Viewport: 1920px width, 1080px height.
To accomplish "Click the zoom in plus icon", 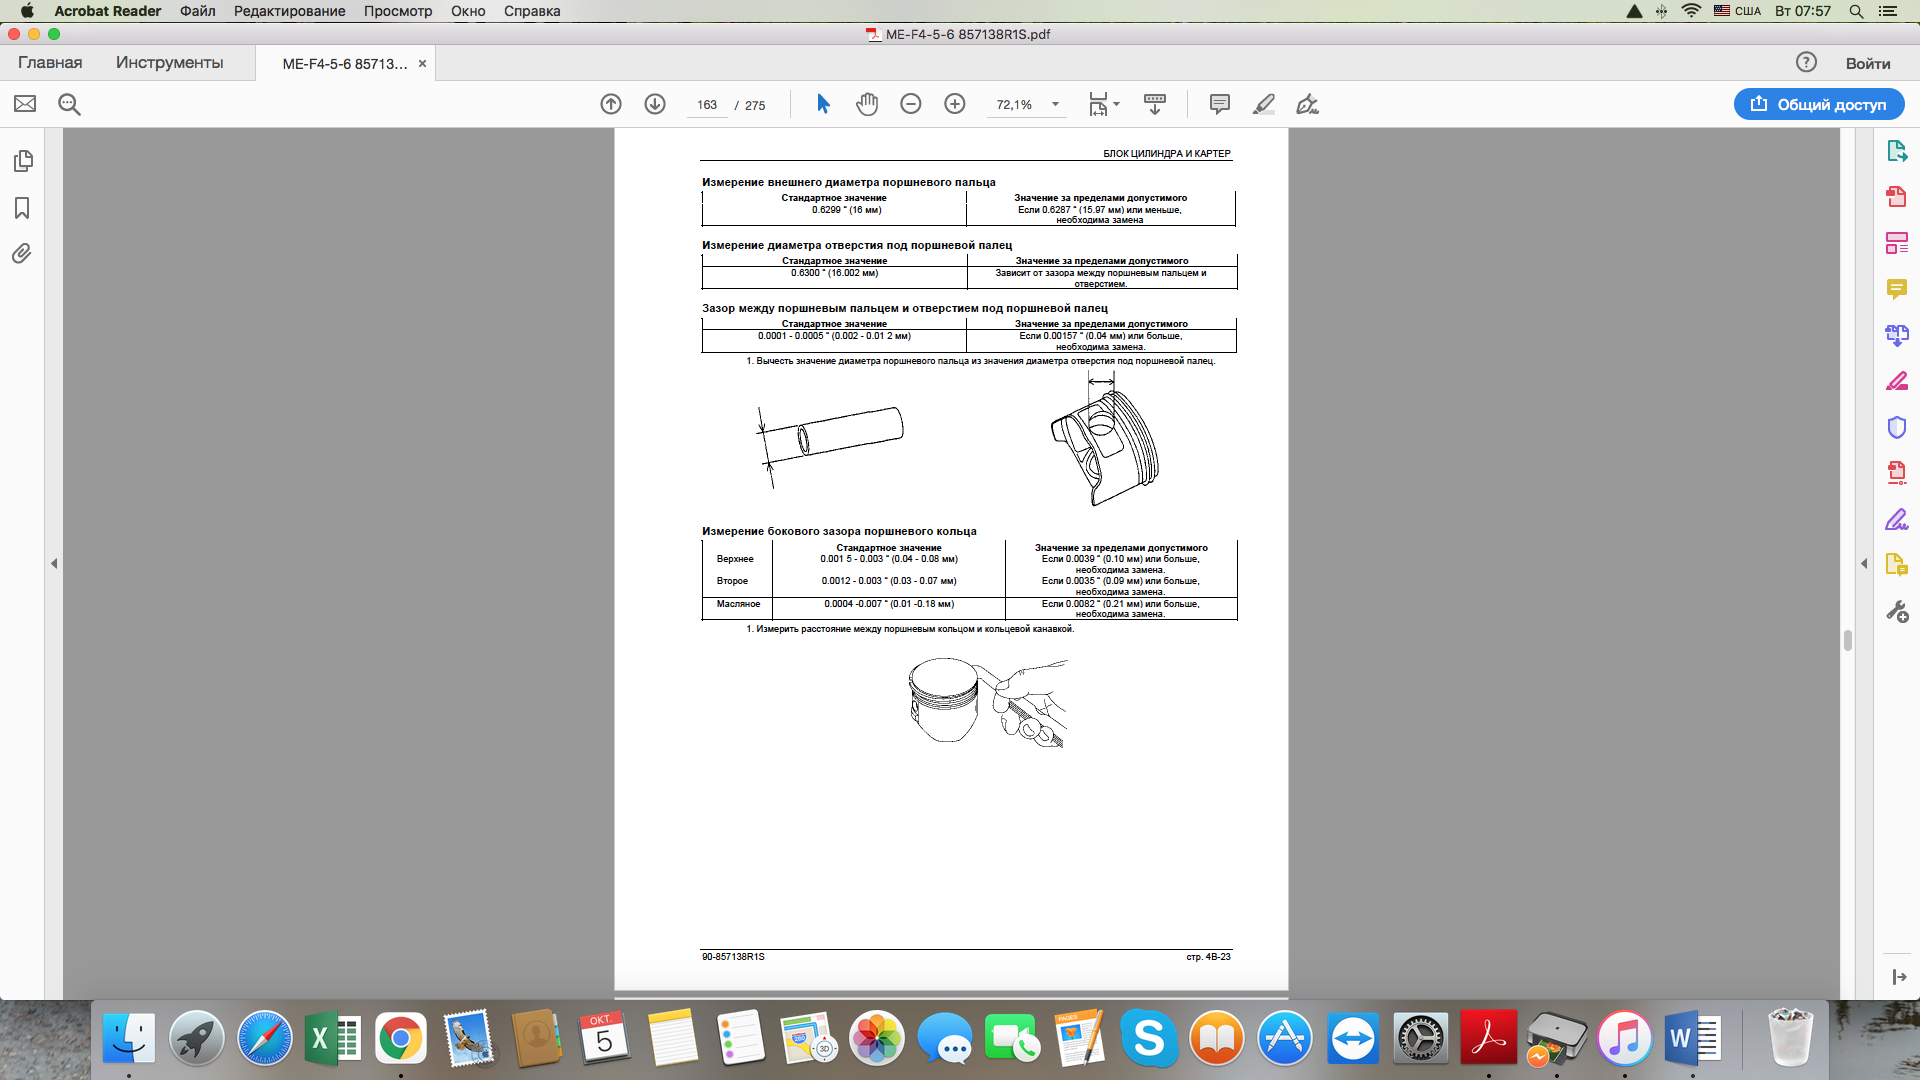I will [x=955, y=104].
